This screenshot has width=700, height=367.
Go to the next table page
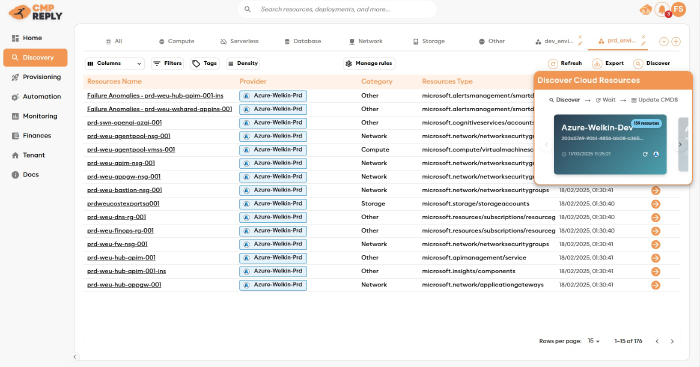672,341
